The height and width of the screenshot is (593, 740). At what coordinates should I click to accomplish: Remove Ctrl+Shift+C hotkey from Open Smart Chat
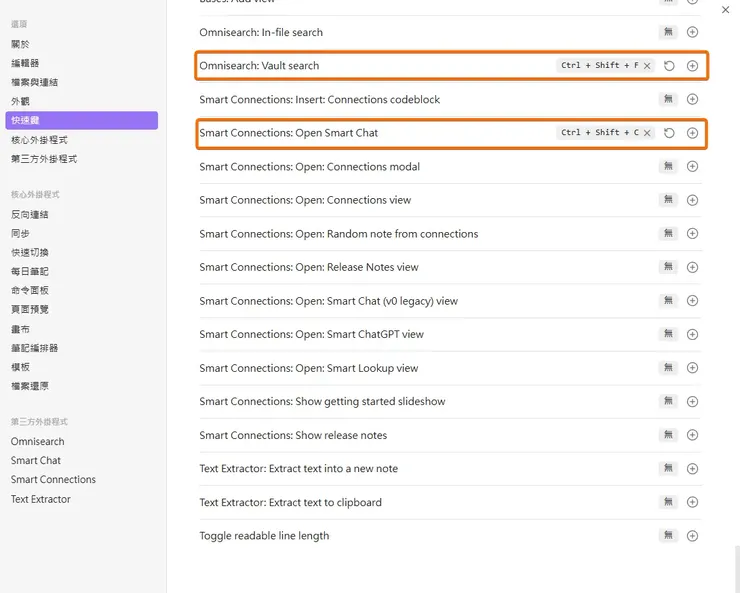647,133
